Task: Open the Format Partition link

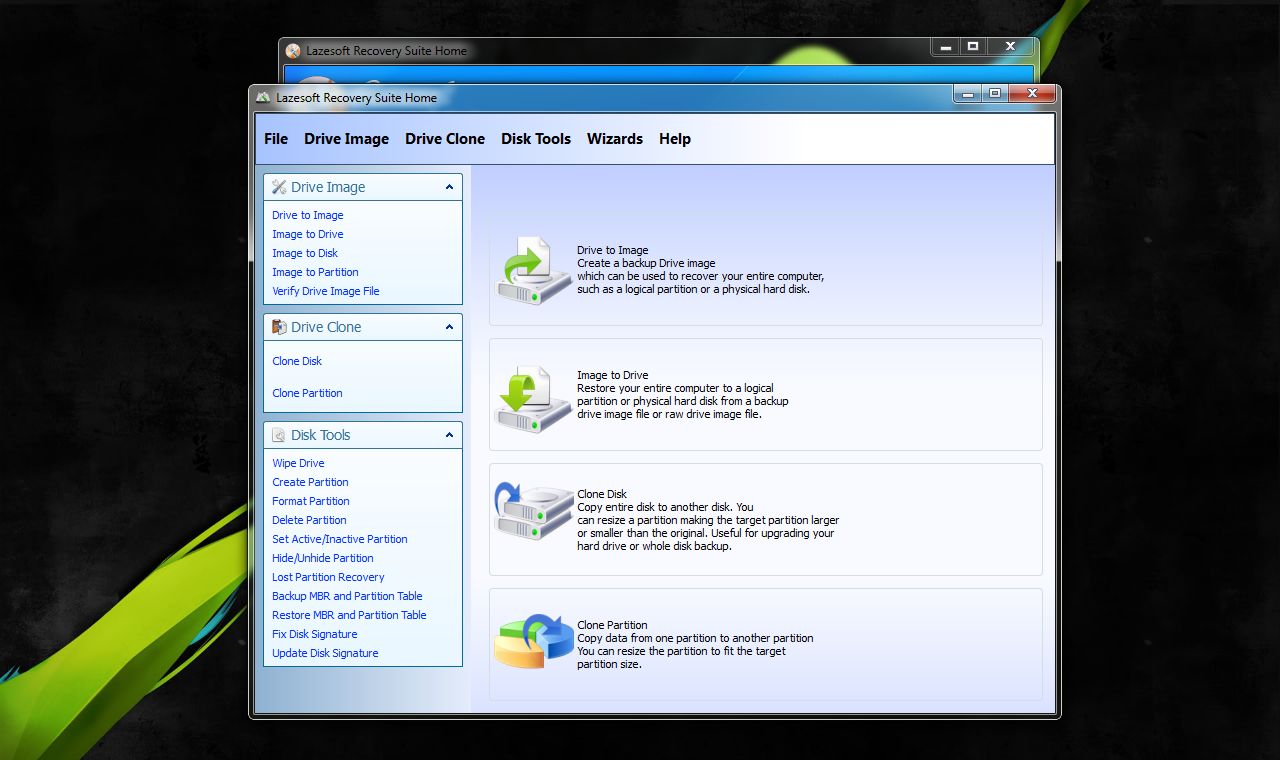Action: (311, 501)
